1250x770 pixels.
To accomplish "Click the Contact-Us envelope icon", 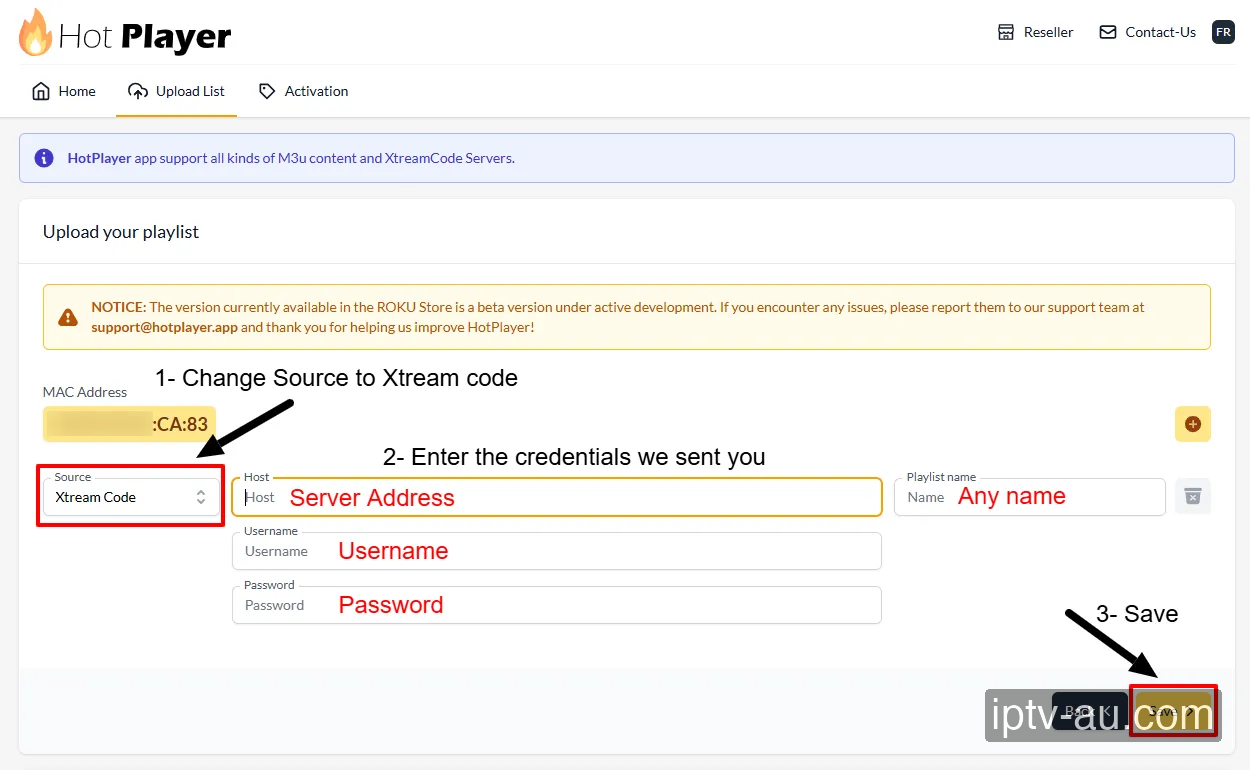I will click(1107, 32).
